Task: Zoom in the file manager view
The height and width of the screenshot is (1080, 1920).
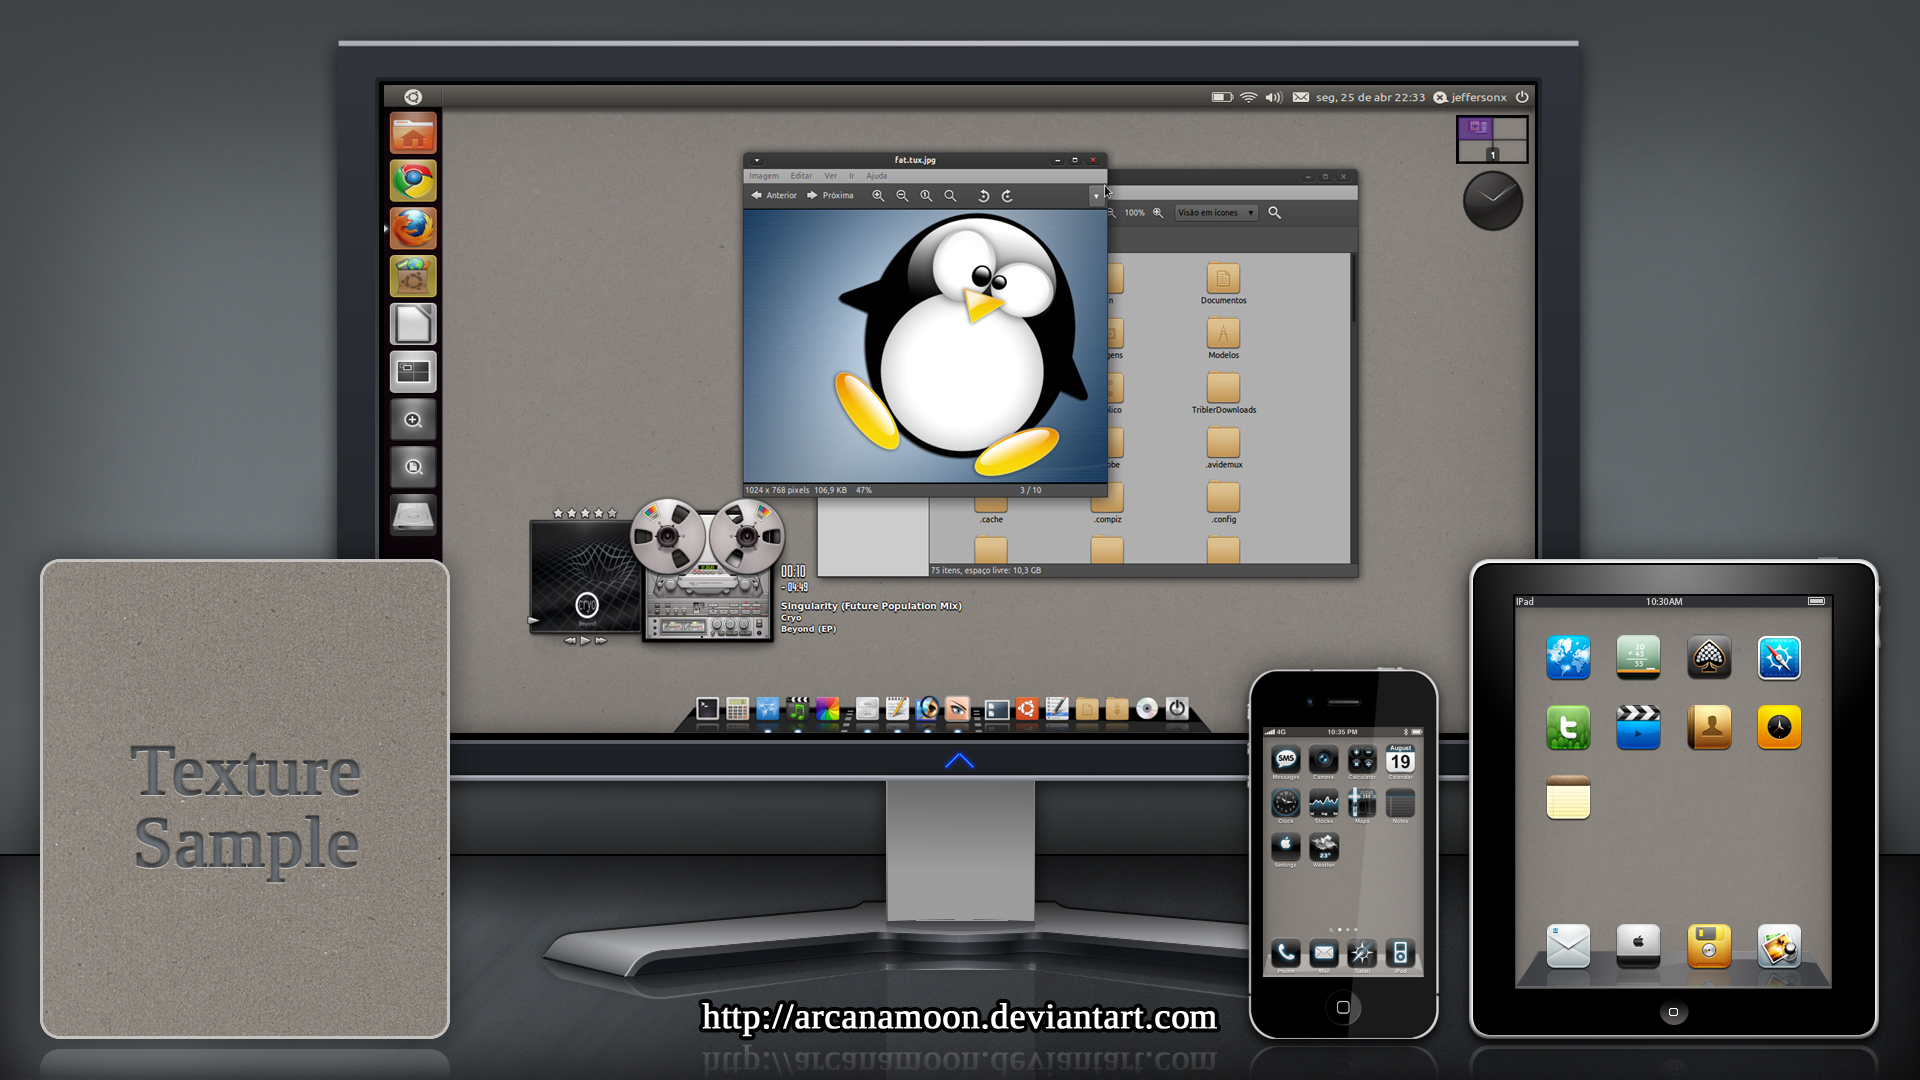Action: click(1158, 213)
